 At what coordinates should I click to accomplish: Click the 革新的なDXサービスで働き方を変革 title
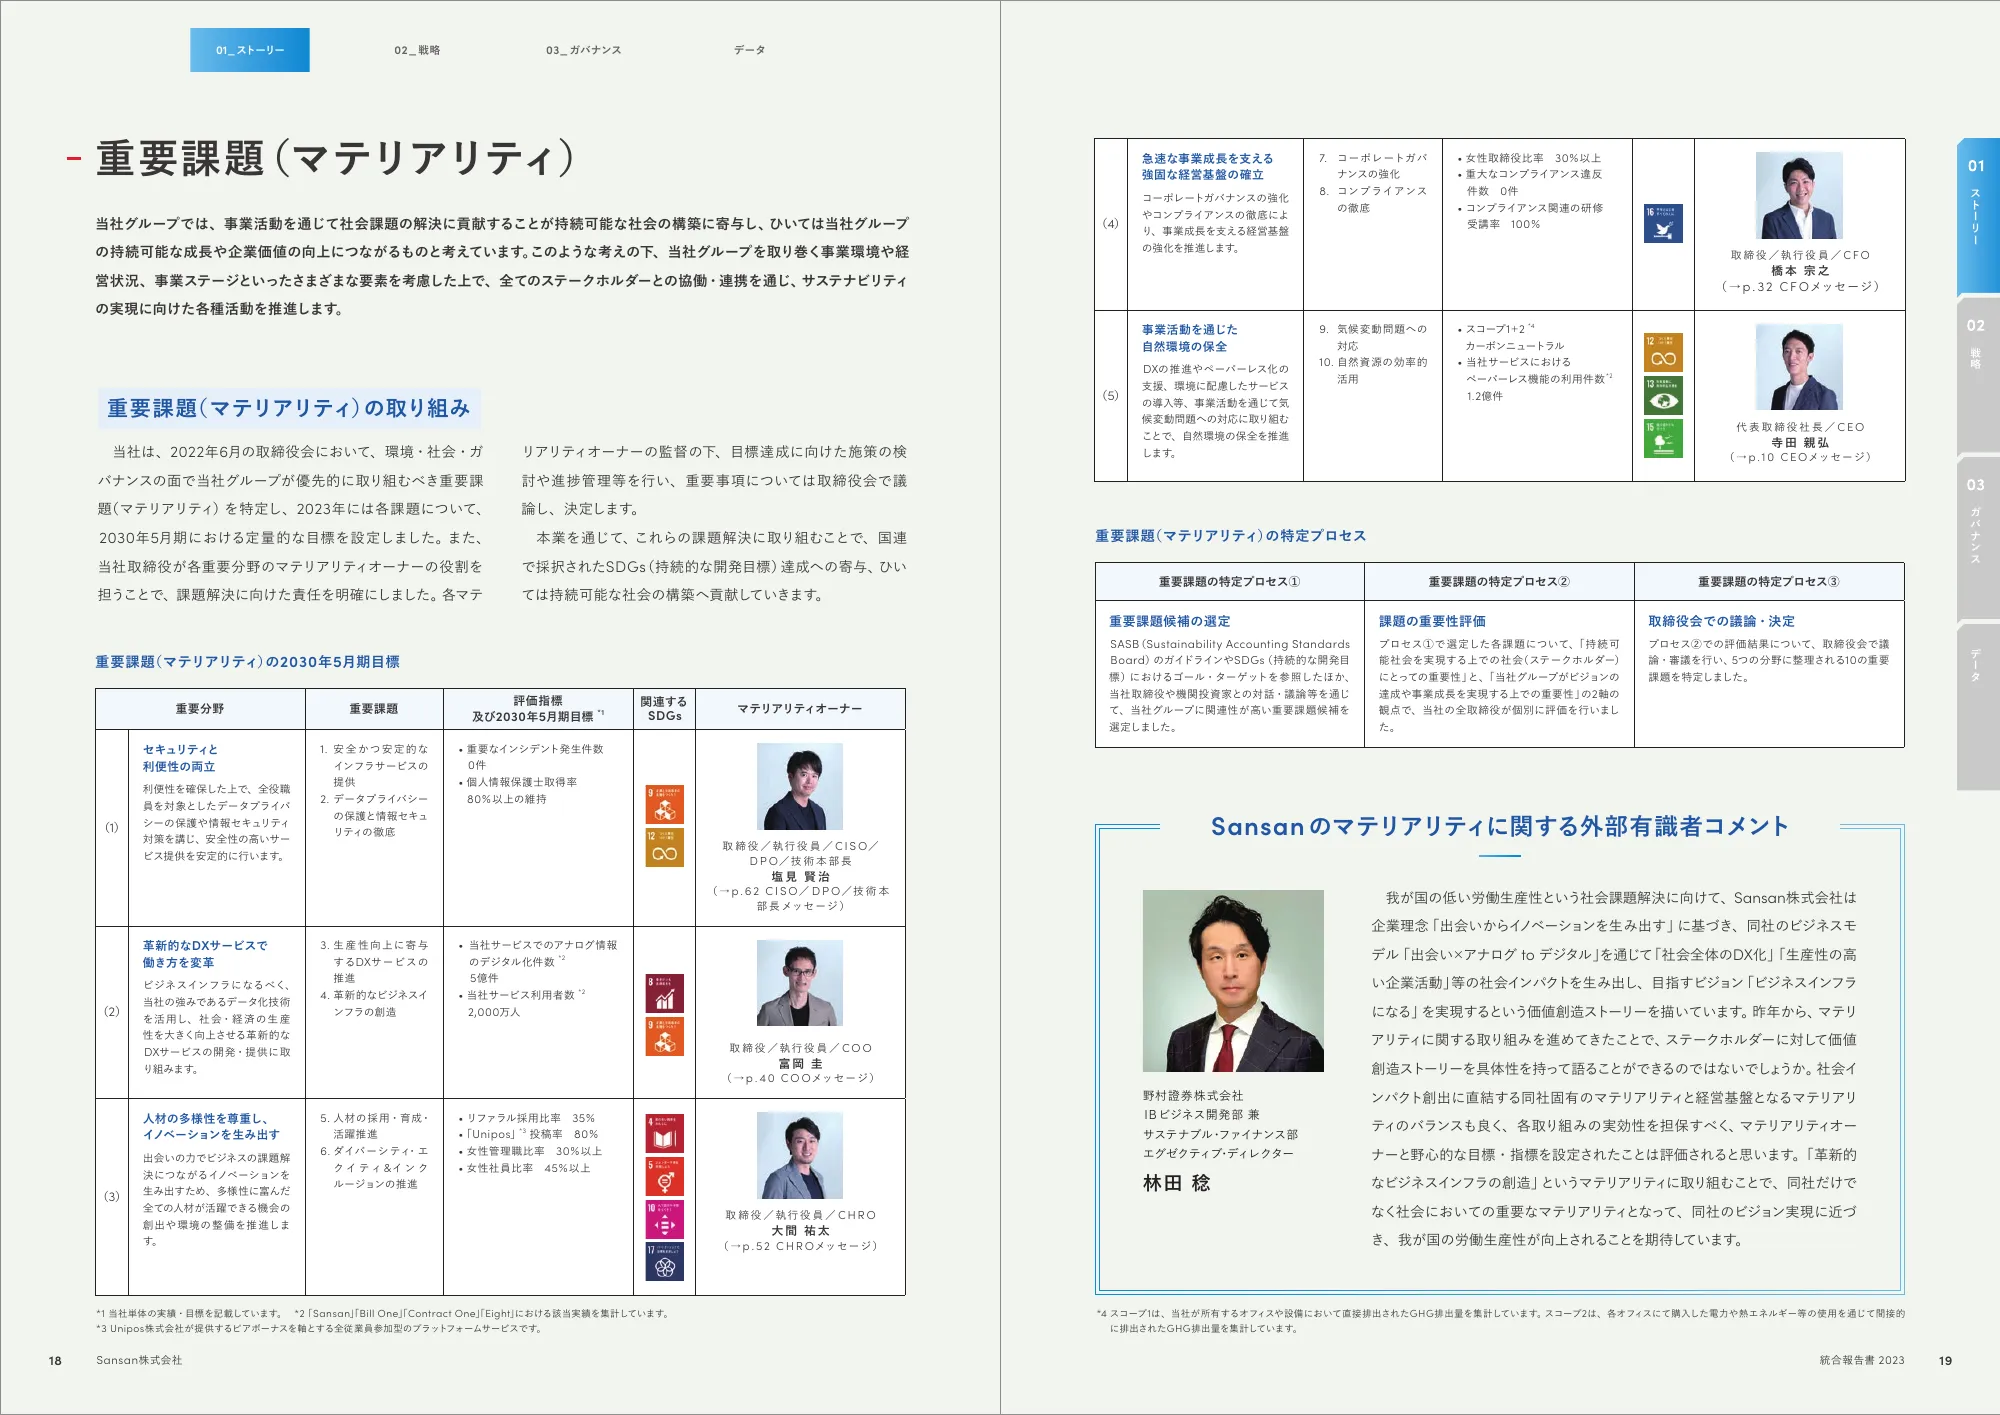(x=205, y=954)
